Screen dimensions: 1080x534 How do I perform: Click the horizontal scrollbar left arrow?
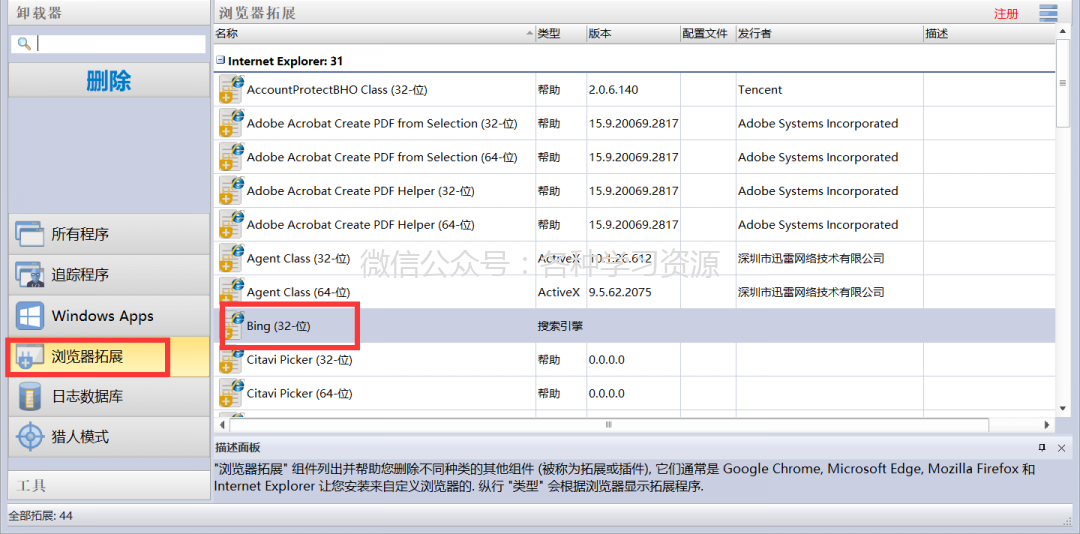point(222,424)
